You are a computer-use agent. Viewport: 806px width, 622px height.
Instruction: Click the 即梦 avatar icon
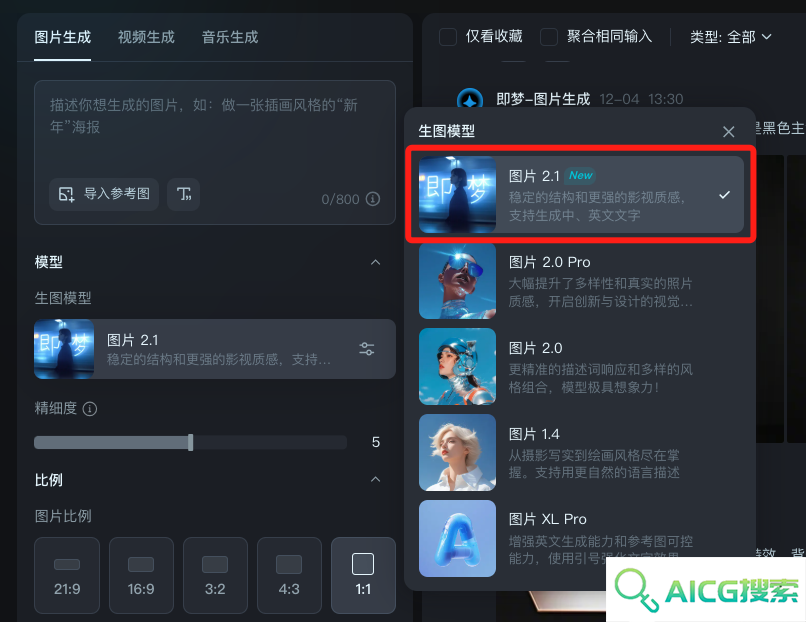(x=470, y=99)
